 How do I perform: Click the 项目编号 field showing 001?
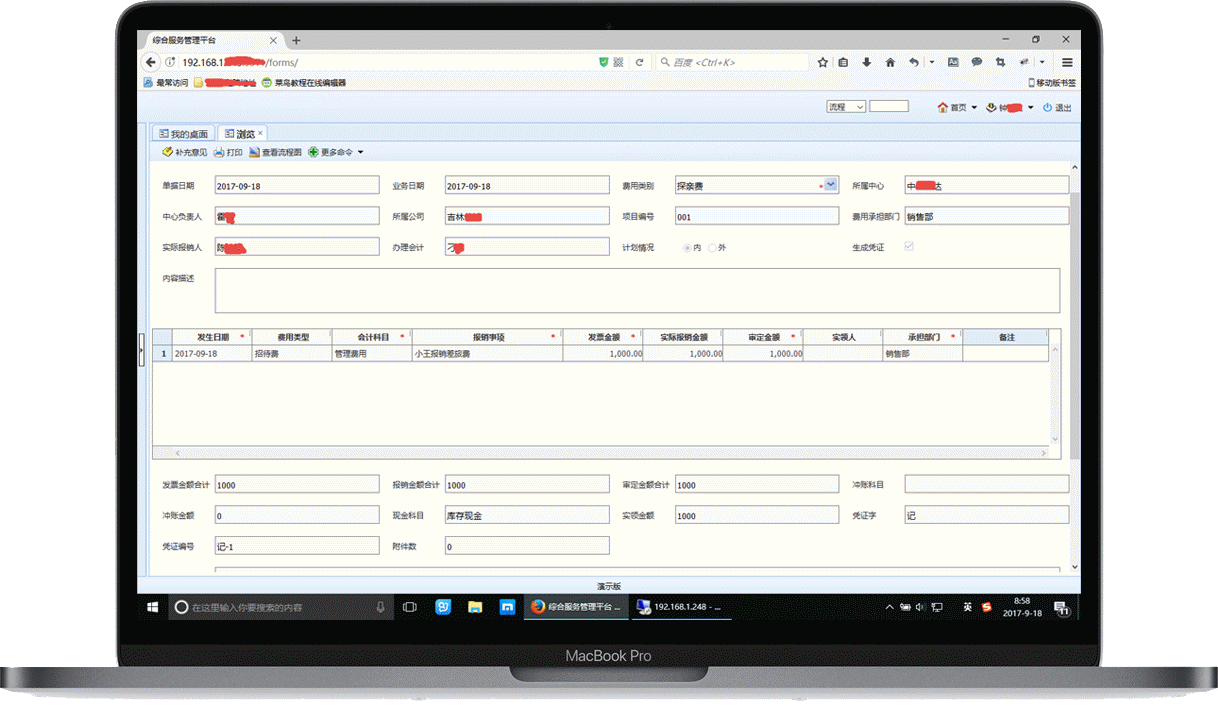point(757,216)
